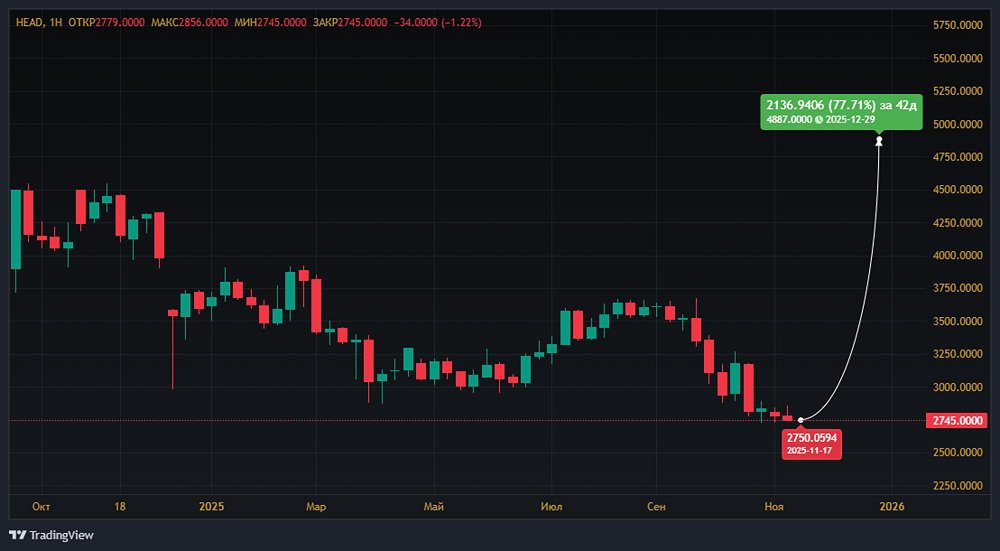Click the Мар label on the time axis
Image resolution: width=1000 pixels, height=551 pixels.
coord(316,507)
